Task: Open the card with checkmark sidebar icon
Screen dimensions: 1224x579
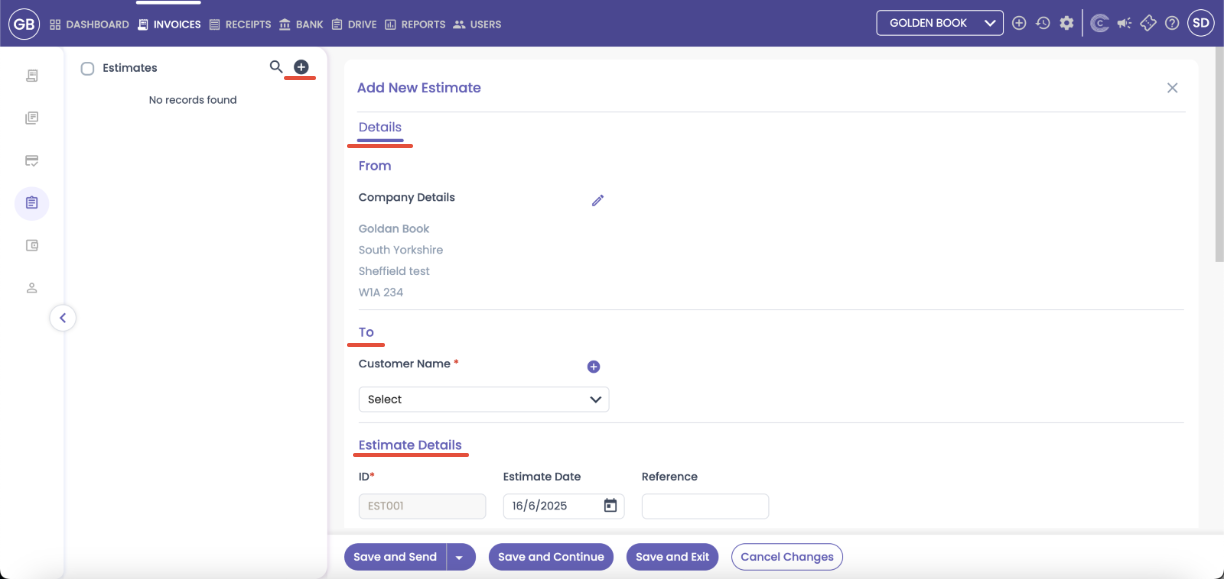Action: (32, 160)
